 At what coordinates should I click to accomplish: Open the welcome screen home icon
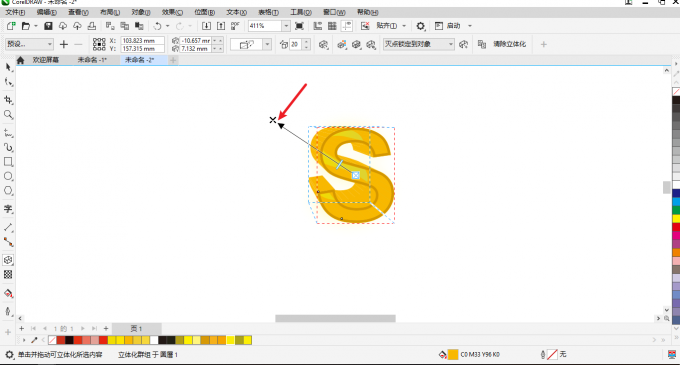pyautogui.click(x=20, y=60)
